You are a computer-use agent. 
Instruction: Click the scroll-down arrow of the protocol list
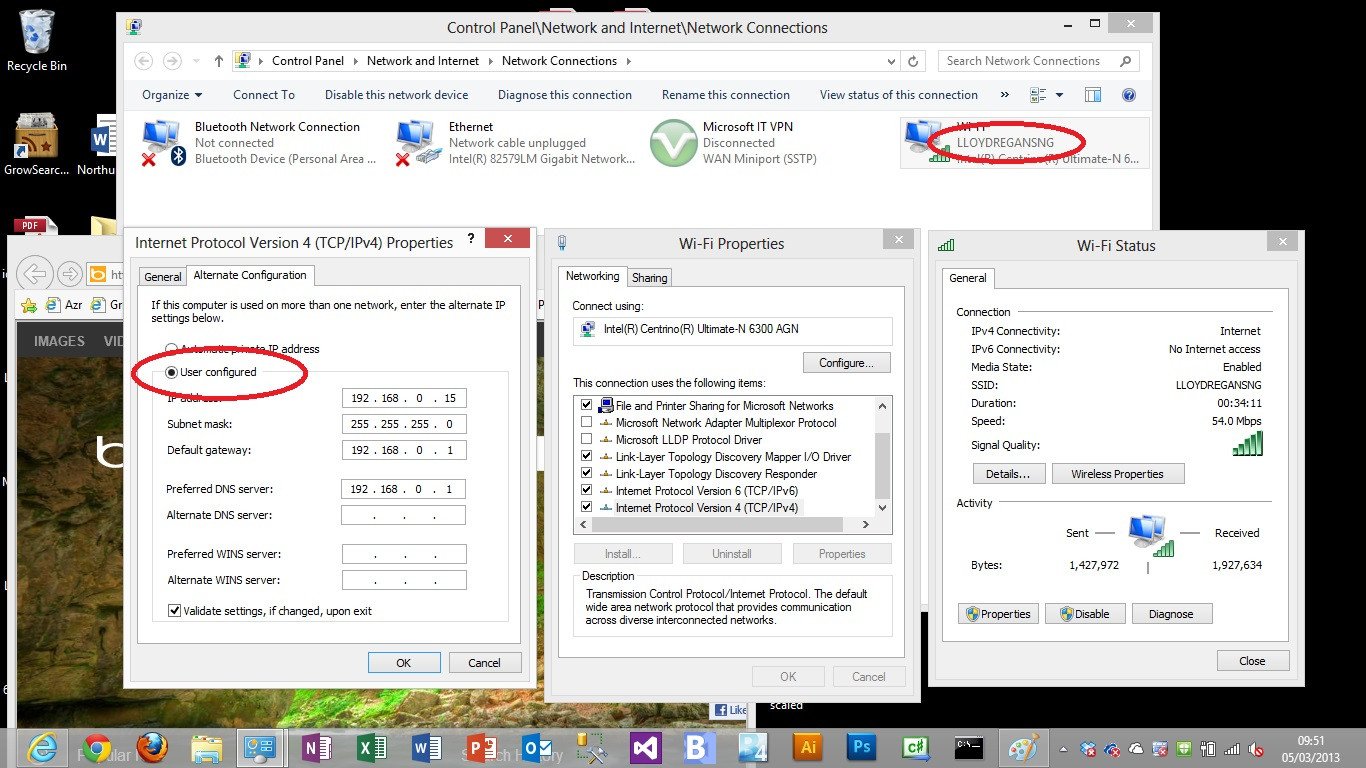[882, 508]
